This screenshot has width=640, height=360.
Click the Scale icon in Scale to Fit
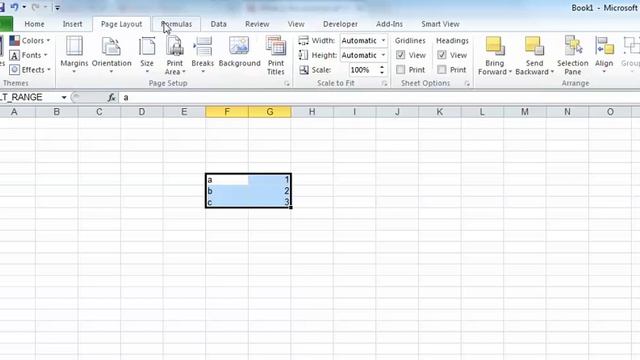[x=304, y=70]
